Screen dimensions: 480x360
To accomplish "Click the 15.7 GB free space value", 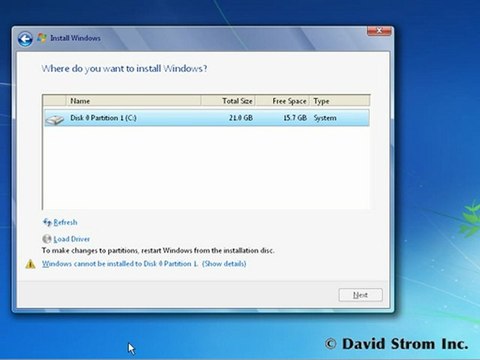I will pos(295,118).
